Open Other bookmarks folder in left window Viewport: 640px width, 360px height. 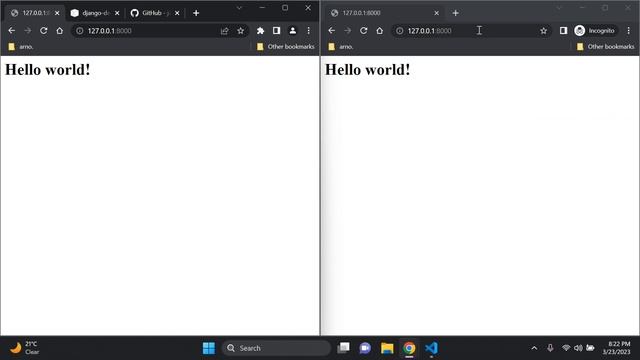286,47
